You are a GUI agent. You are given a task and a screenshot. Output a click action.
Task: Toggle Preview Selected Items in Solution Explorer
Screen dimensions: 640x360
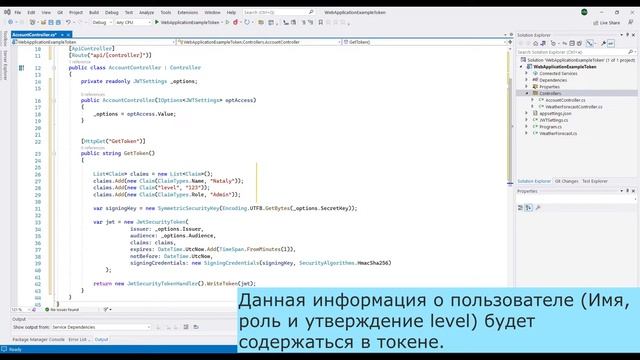(x=611, y=43)
